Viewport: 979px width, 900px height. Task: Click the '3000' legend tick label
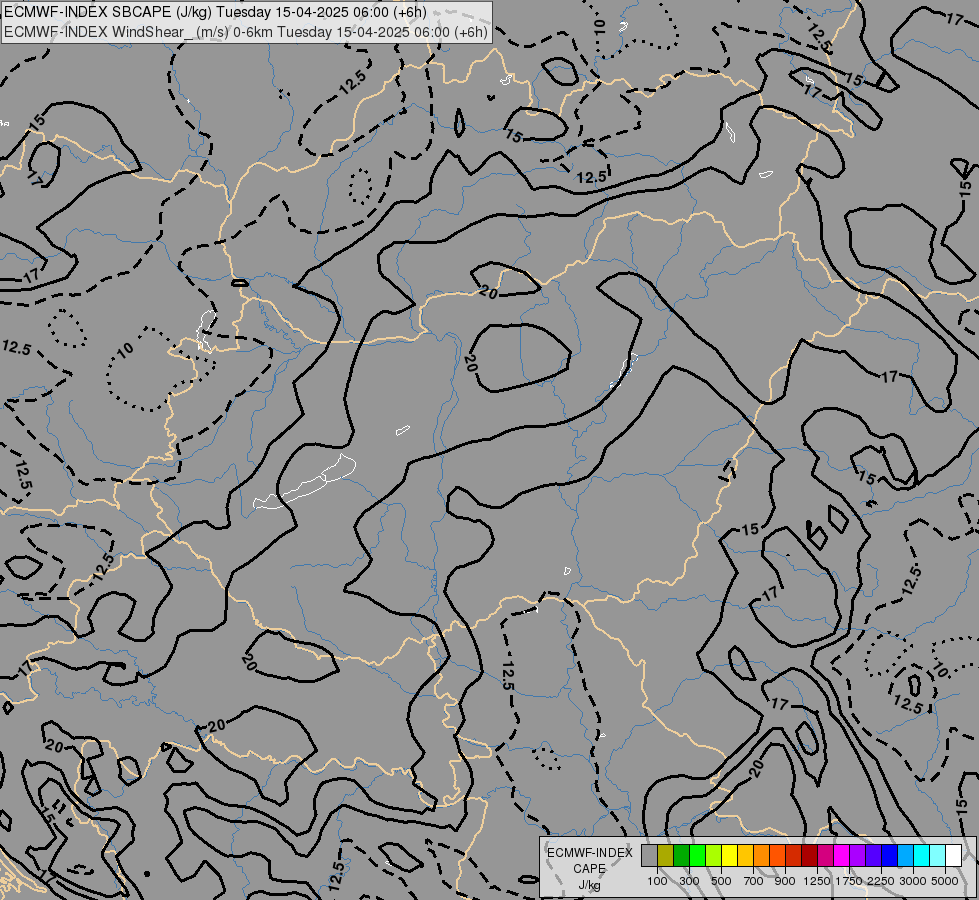[913, 881]
